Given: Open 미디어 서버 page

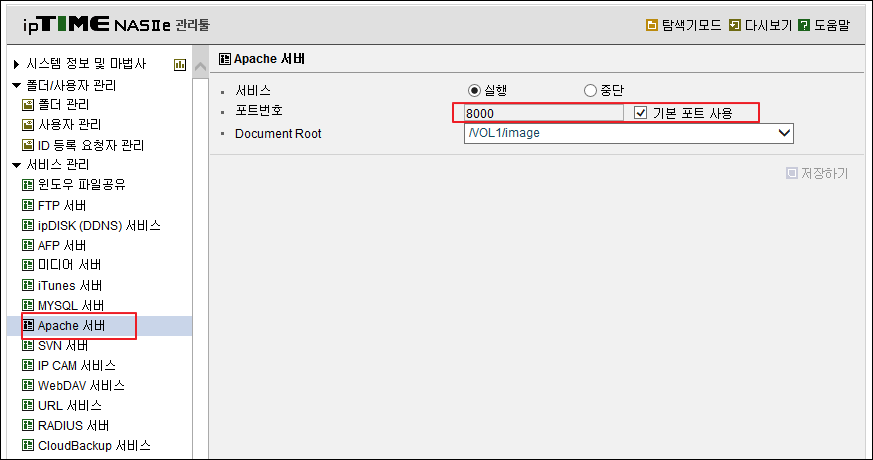Looking at the screenshot, I should point(70,265).
